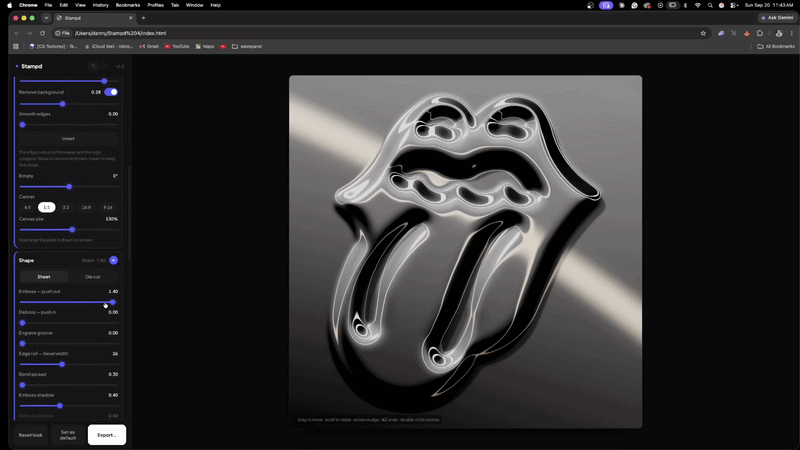Select the 1:1 canvas ratio
This screenshot has width=800, height=450.
click(46, 208)
